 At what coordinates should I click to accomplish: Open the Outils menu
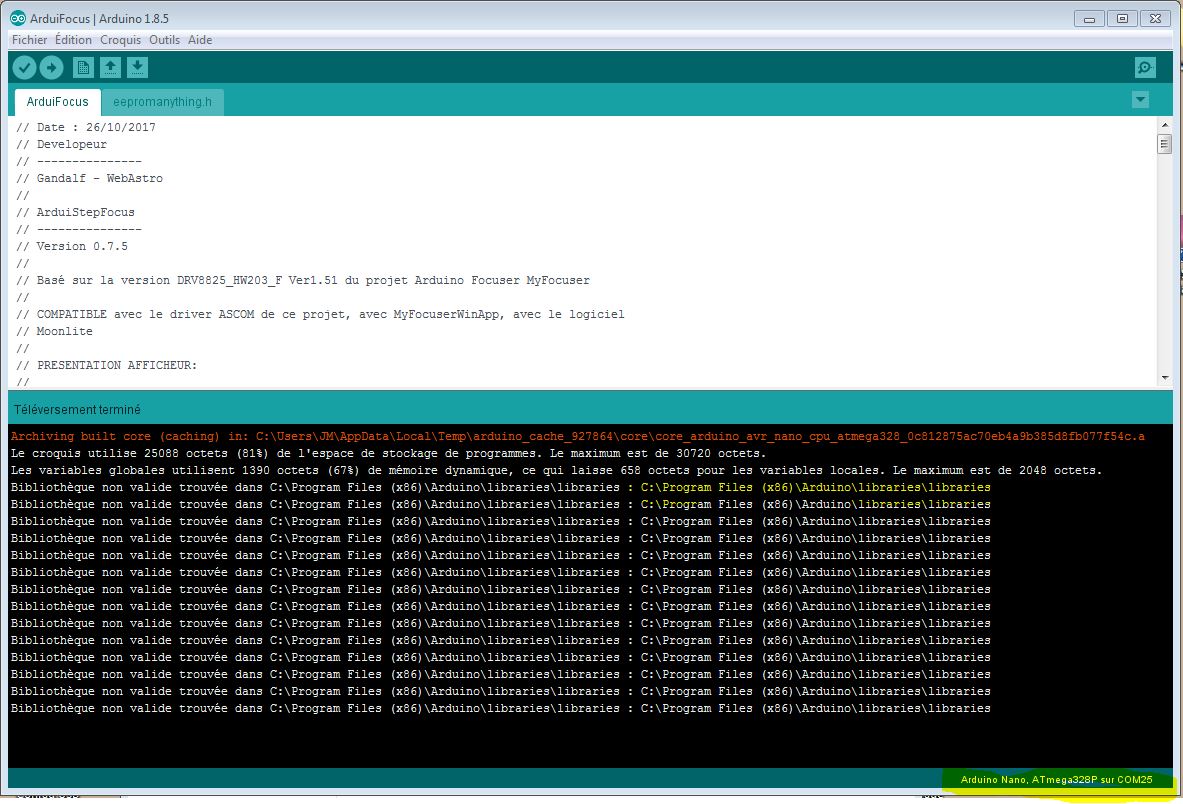tap(164, 40)
